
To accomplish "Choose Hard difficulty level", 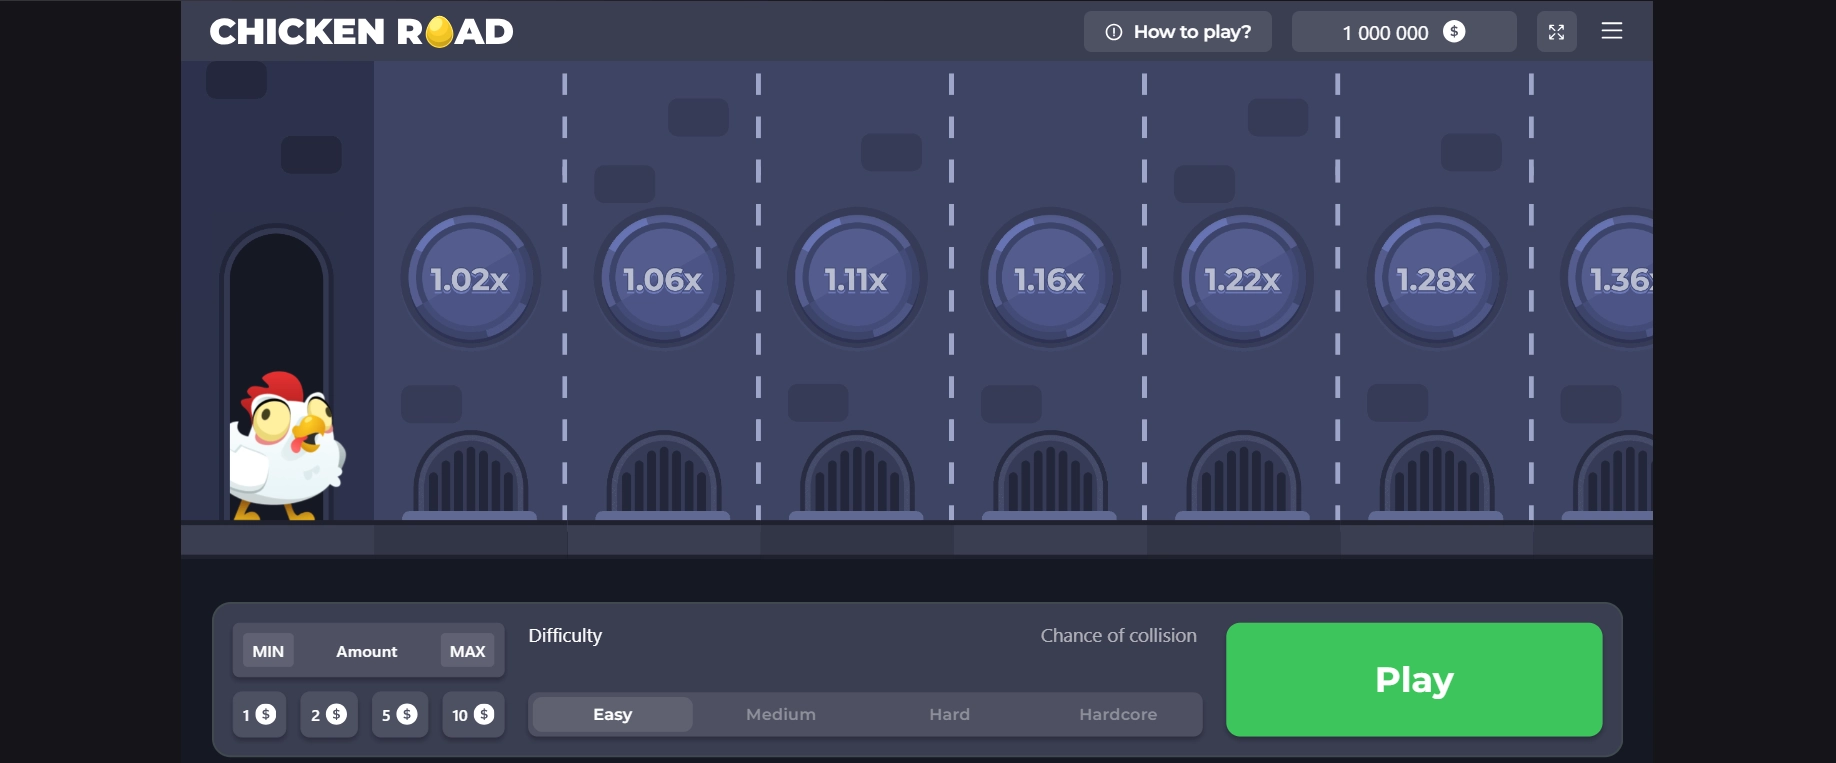I will tap(949, 714).
